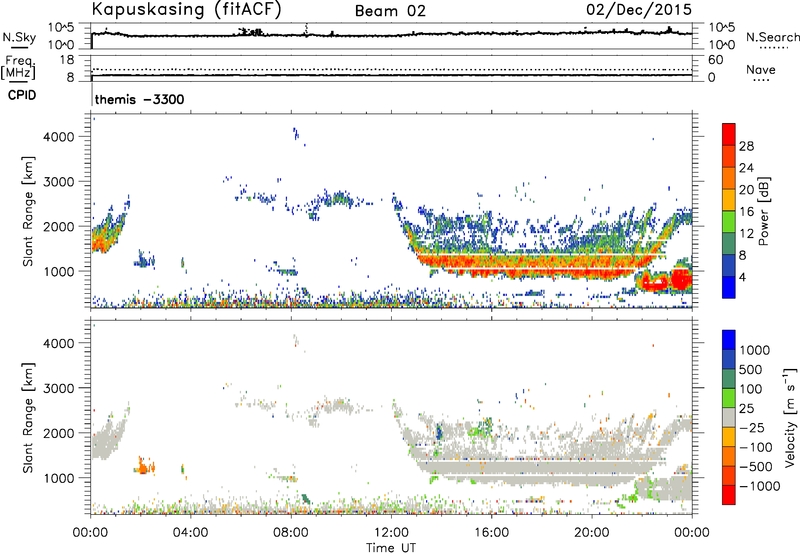Click the 'Beam 02' label
Viewport: 800px width, 554px height.
coord(390,11)
